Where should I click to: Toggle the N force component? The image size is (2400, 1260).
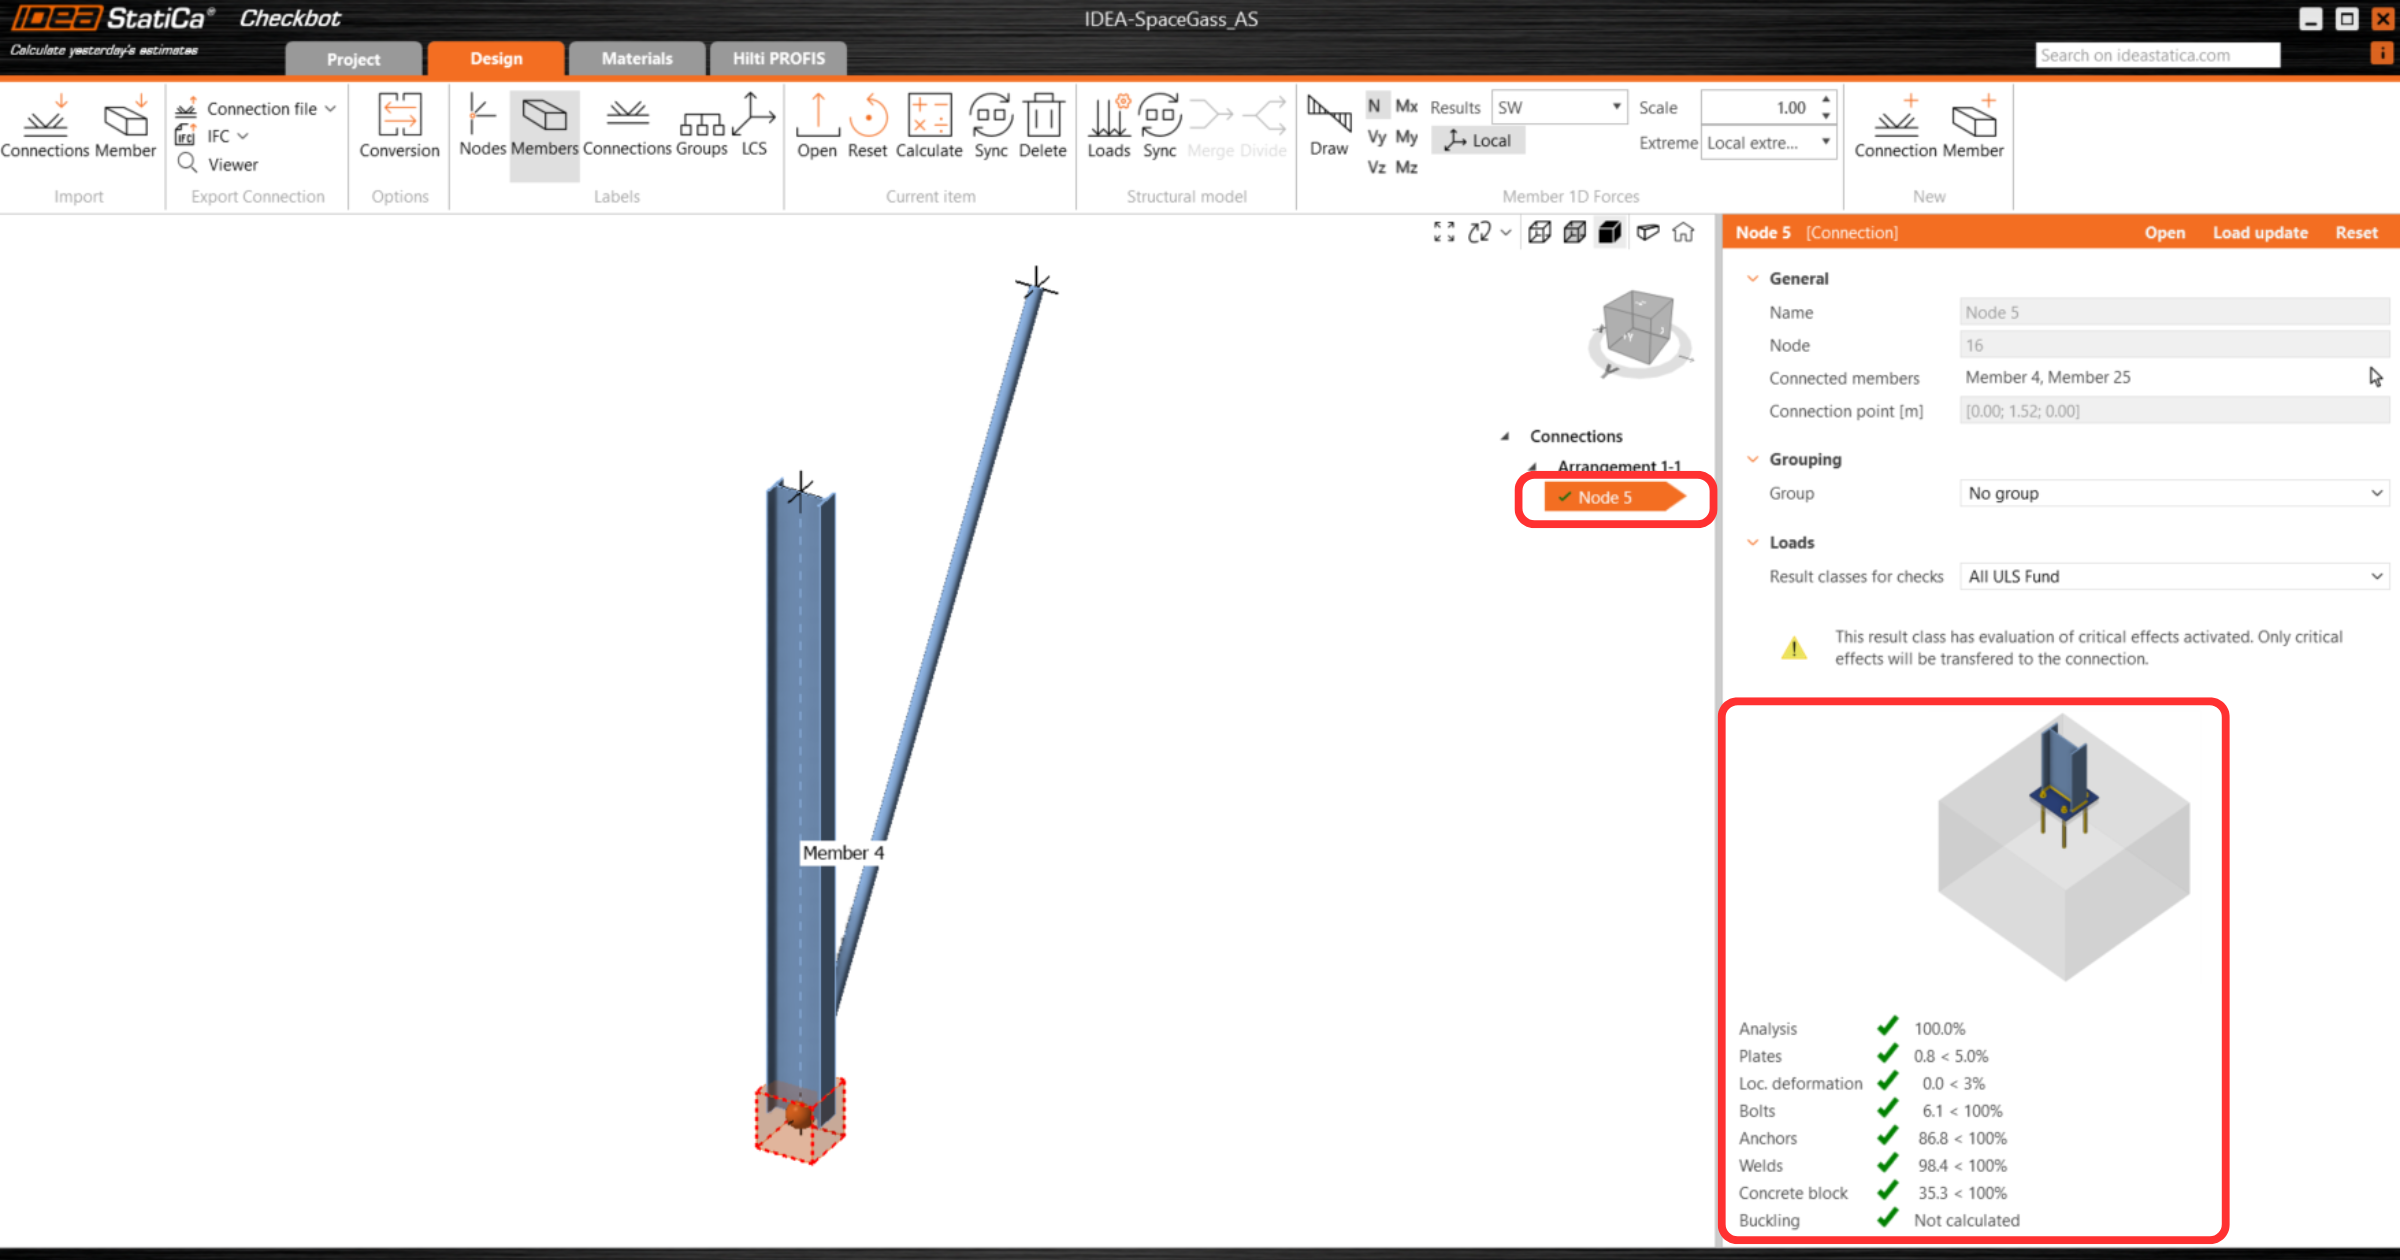point(1375,106)
